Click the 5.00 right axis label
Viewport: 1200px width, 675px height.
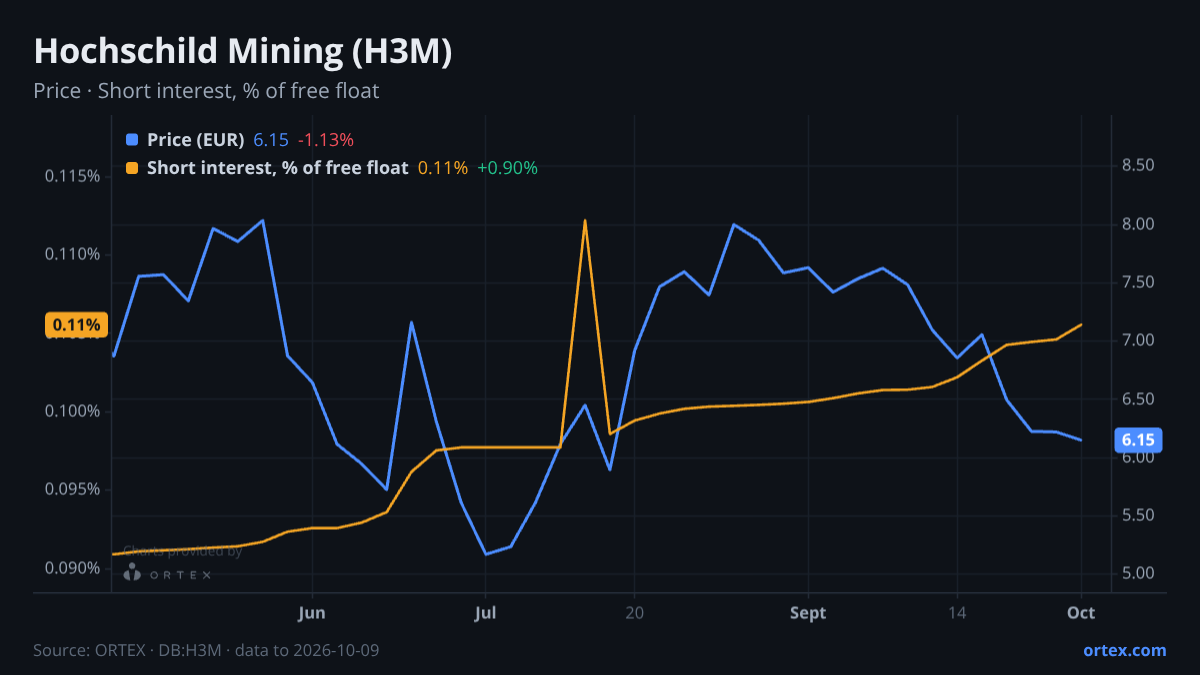(1139, 573)
